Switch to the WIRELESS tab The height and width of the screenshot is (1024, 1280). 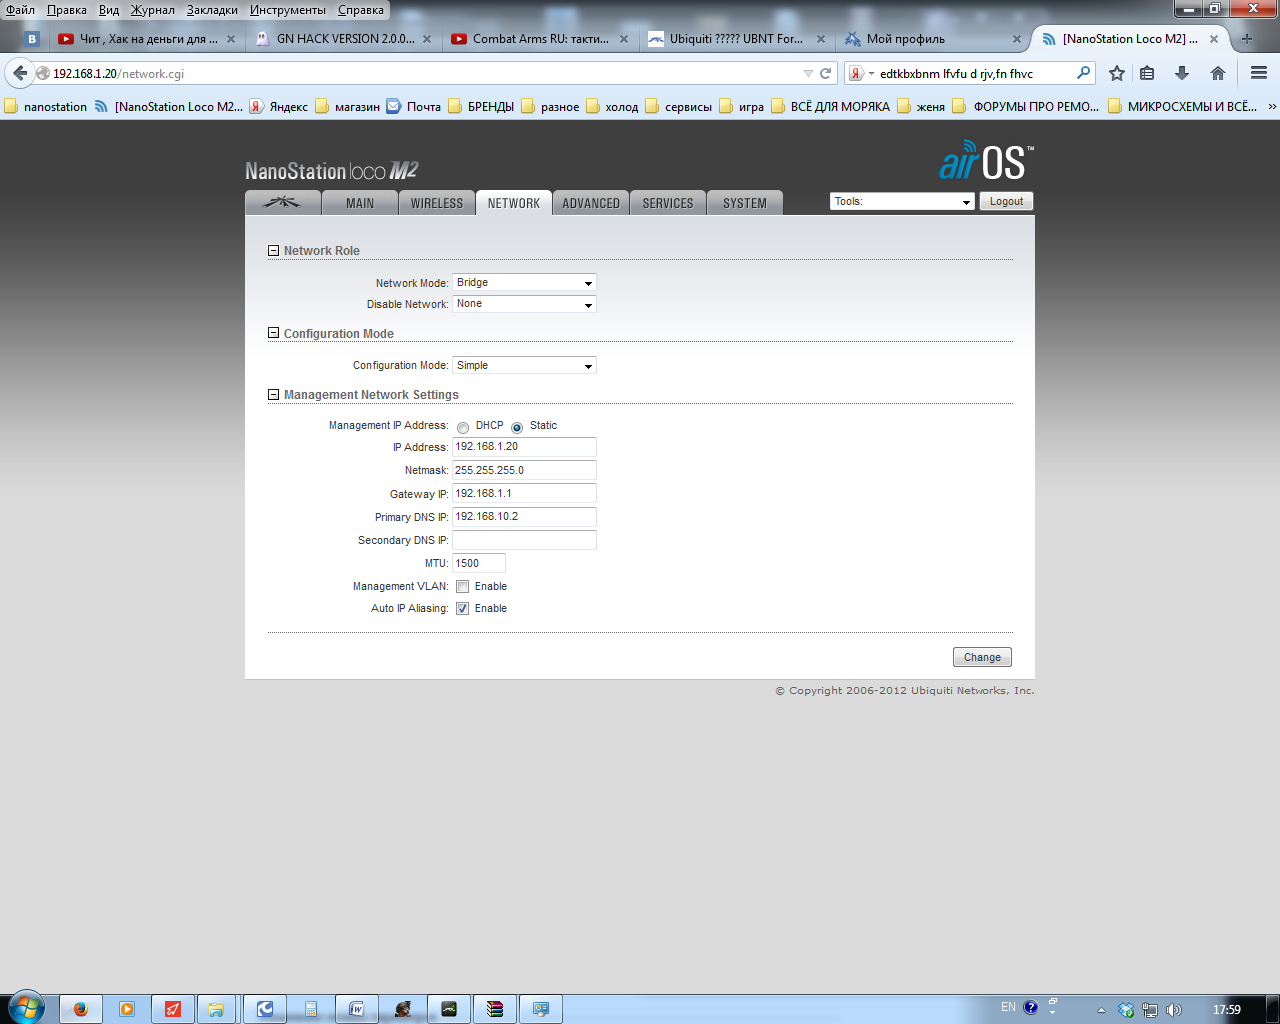(x=437, y=203)
